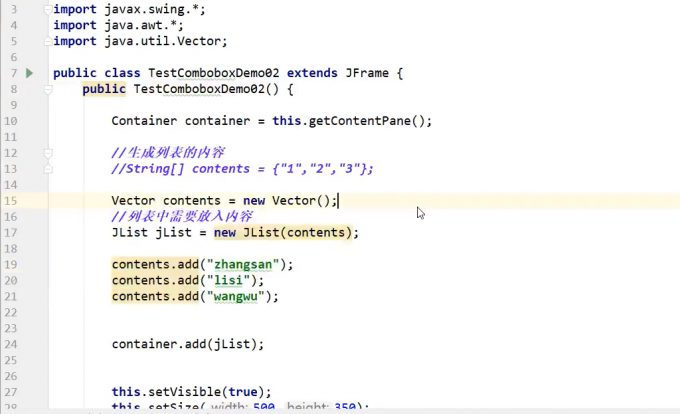Click the width parameter hint in setSize

231,408
